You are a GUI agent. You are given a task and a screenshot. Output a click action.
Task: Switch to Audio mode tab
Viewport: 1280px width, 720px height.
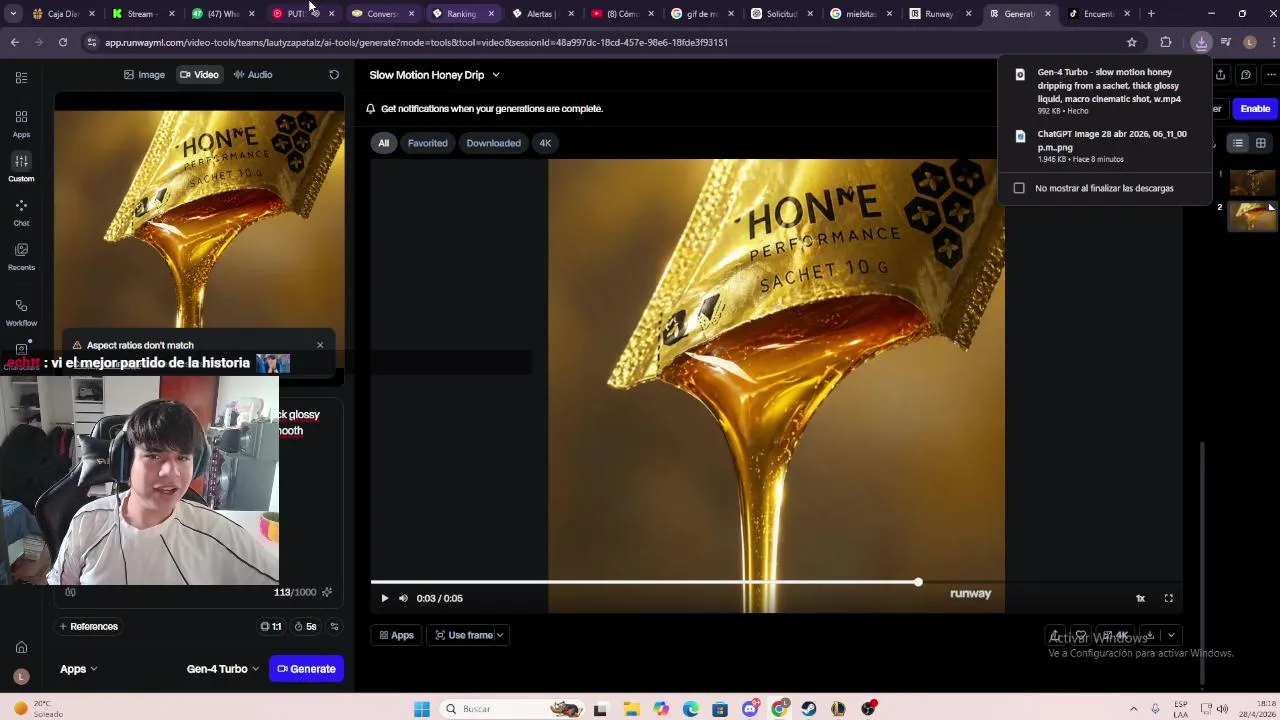[253, 75]
